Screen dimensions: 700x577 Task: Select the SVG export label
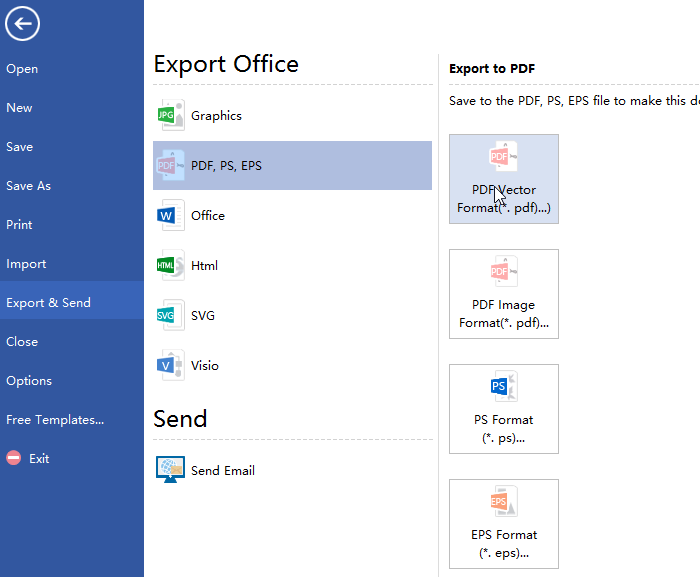203,315
